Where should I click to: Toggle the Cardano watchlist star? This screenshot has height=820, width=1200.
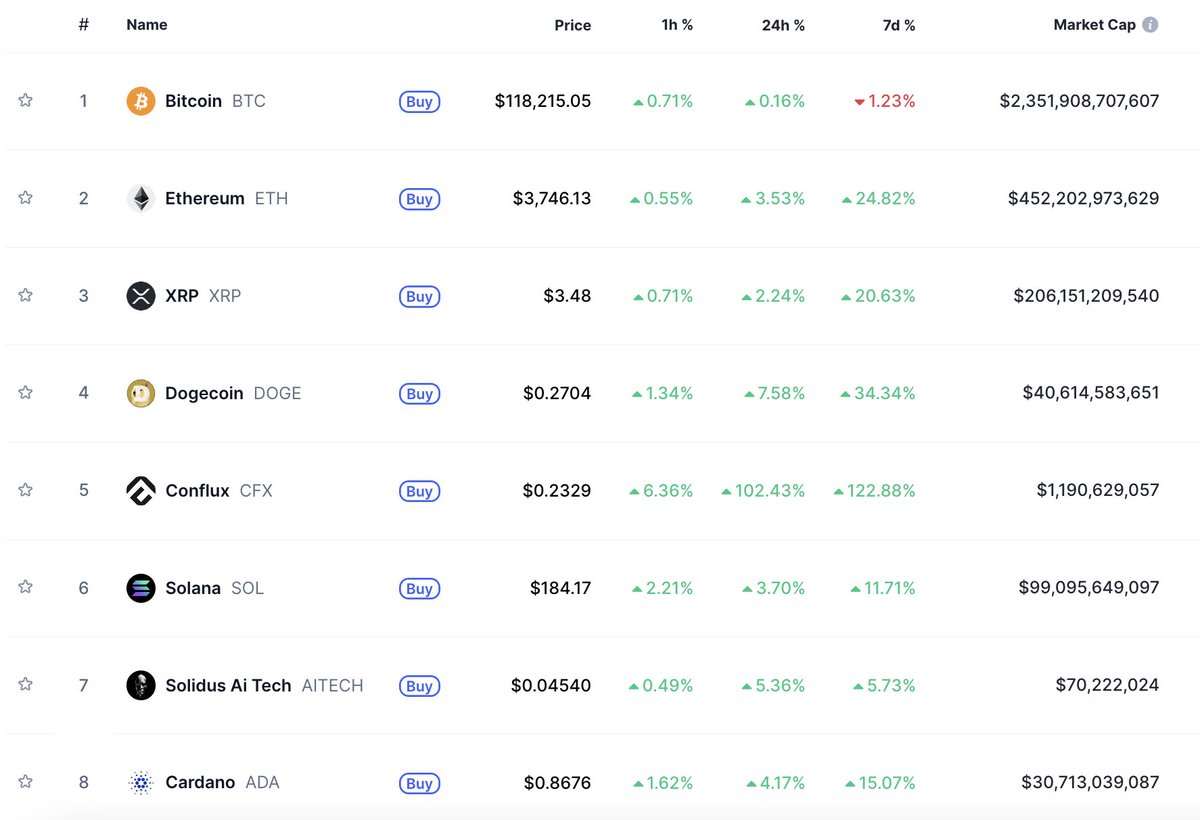[26, 782]
